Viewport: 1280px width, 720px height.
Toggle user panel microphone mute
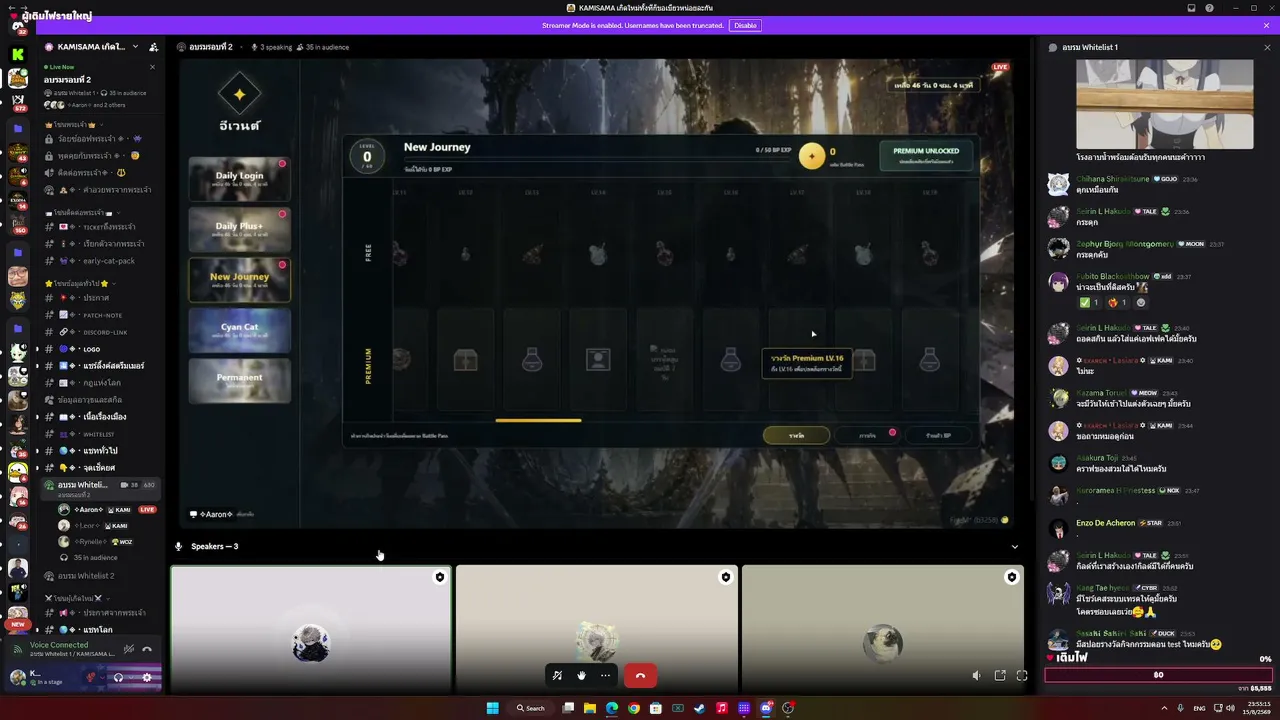click(x=91, y=677)
